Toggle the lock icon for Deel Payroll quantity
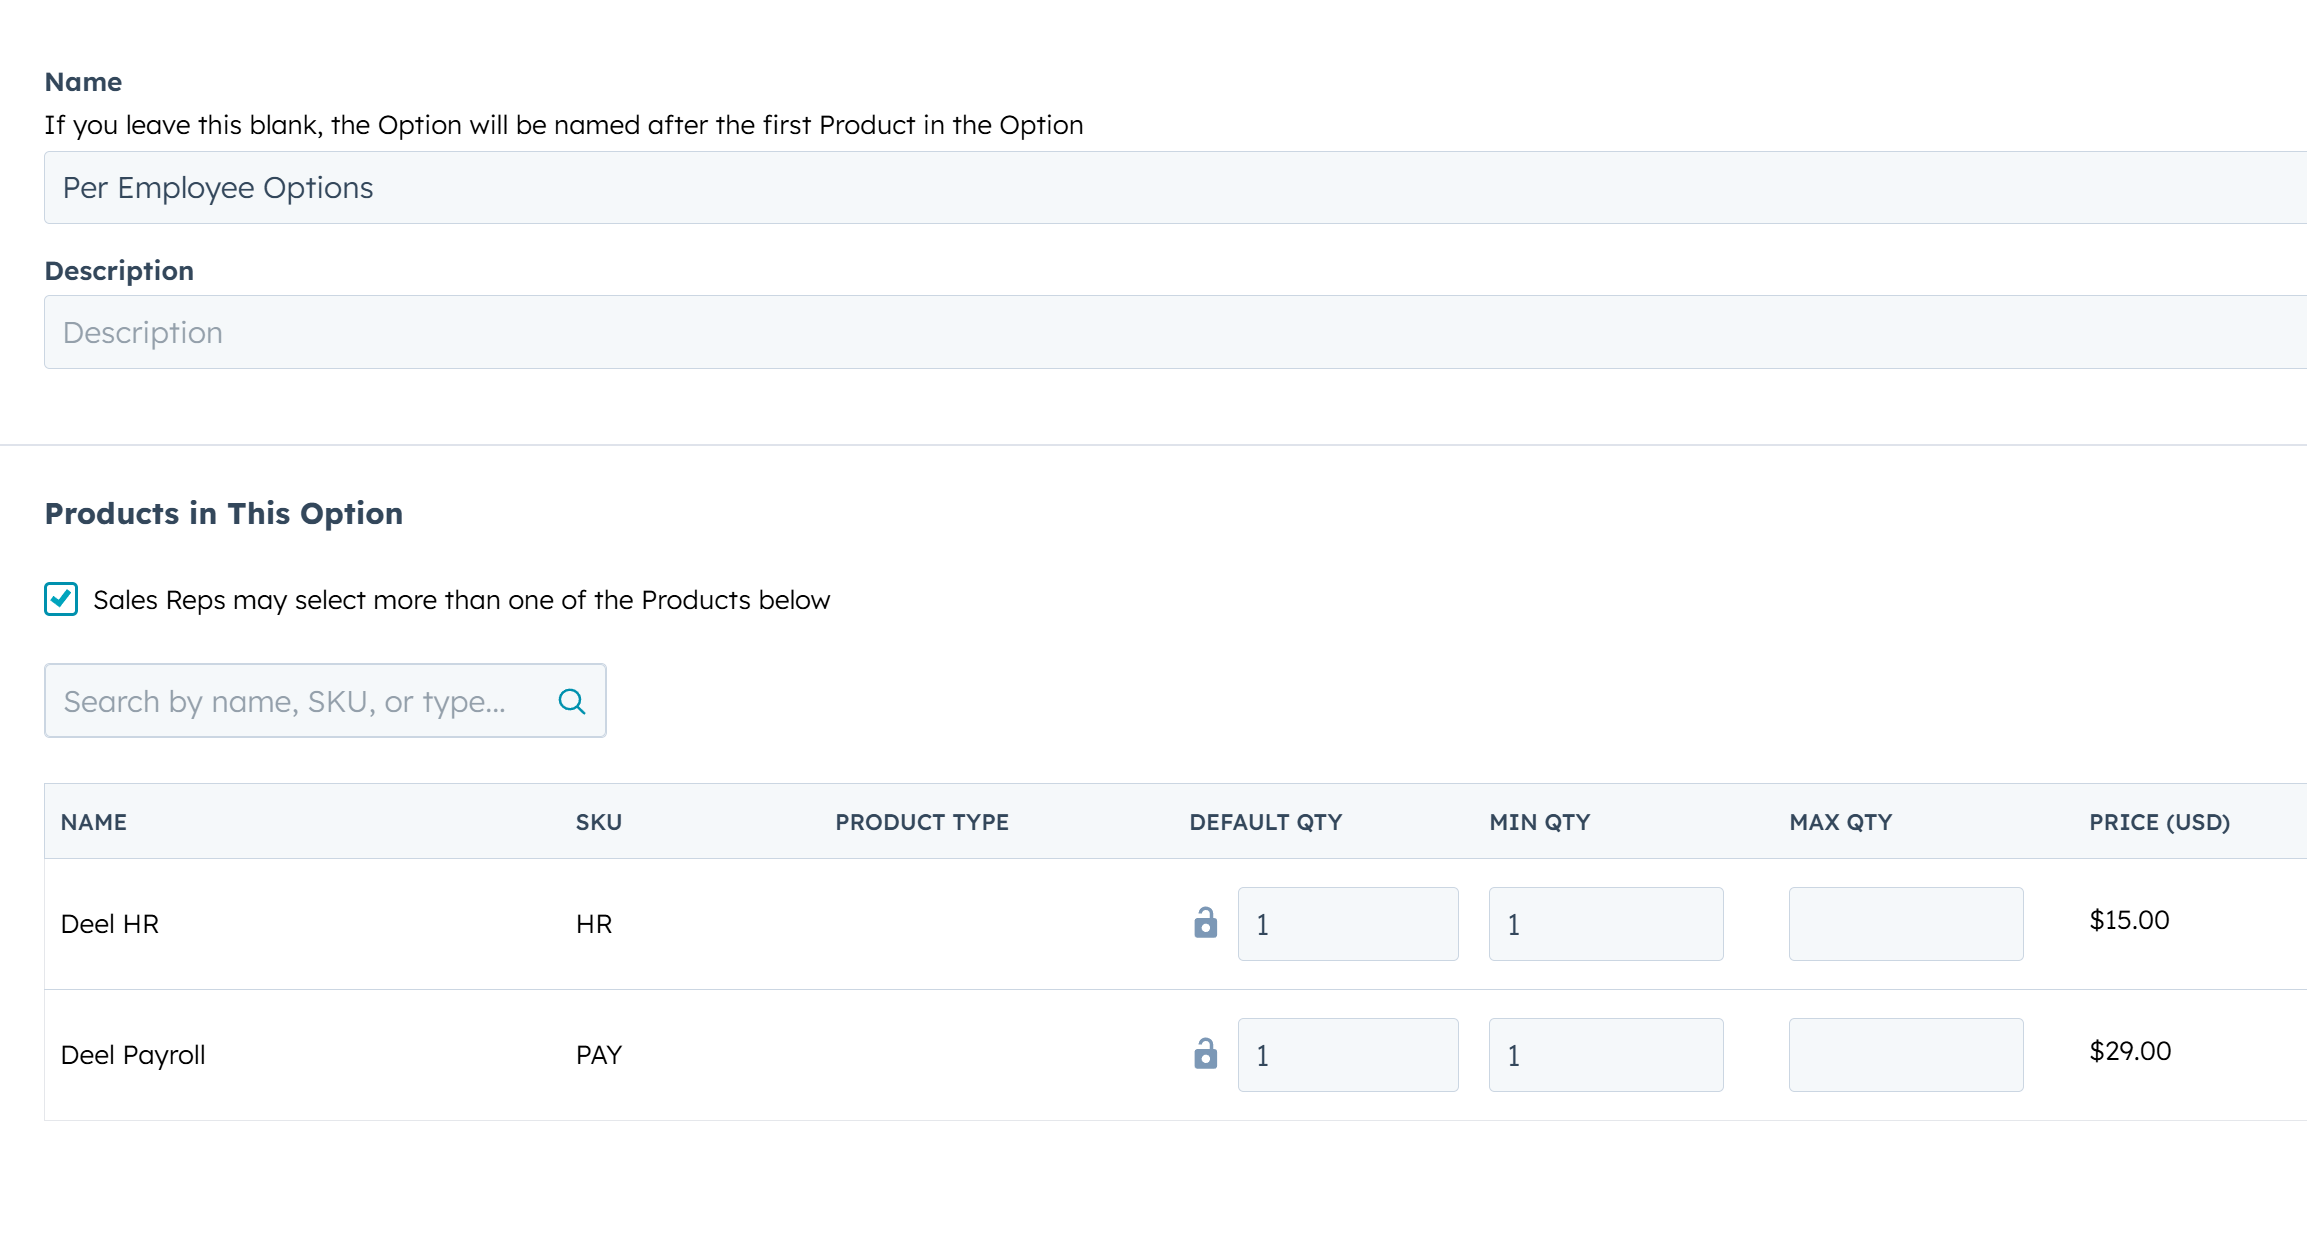2307x1247 pixels. pyautogui.click(x=1205, y=1054)
